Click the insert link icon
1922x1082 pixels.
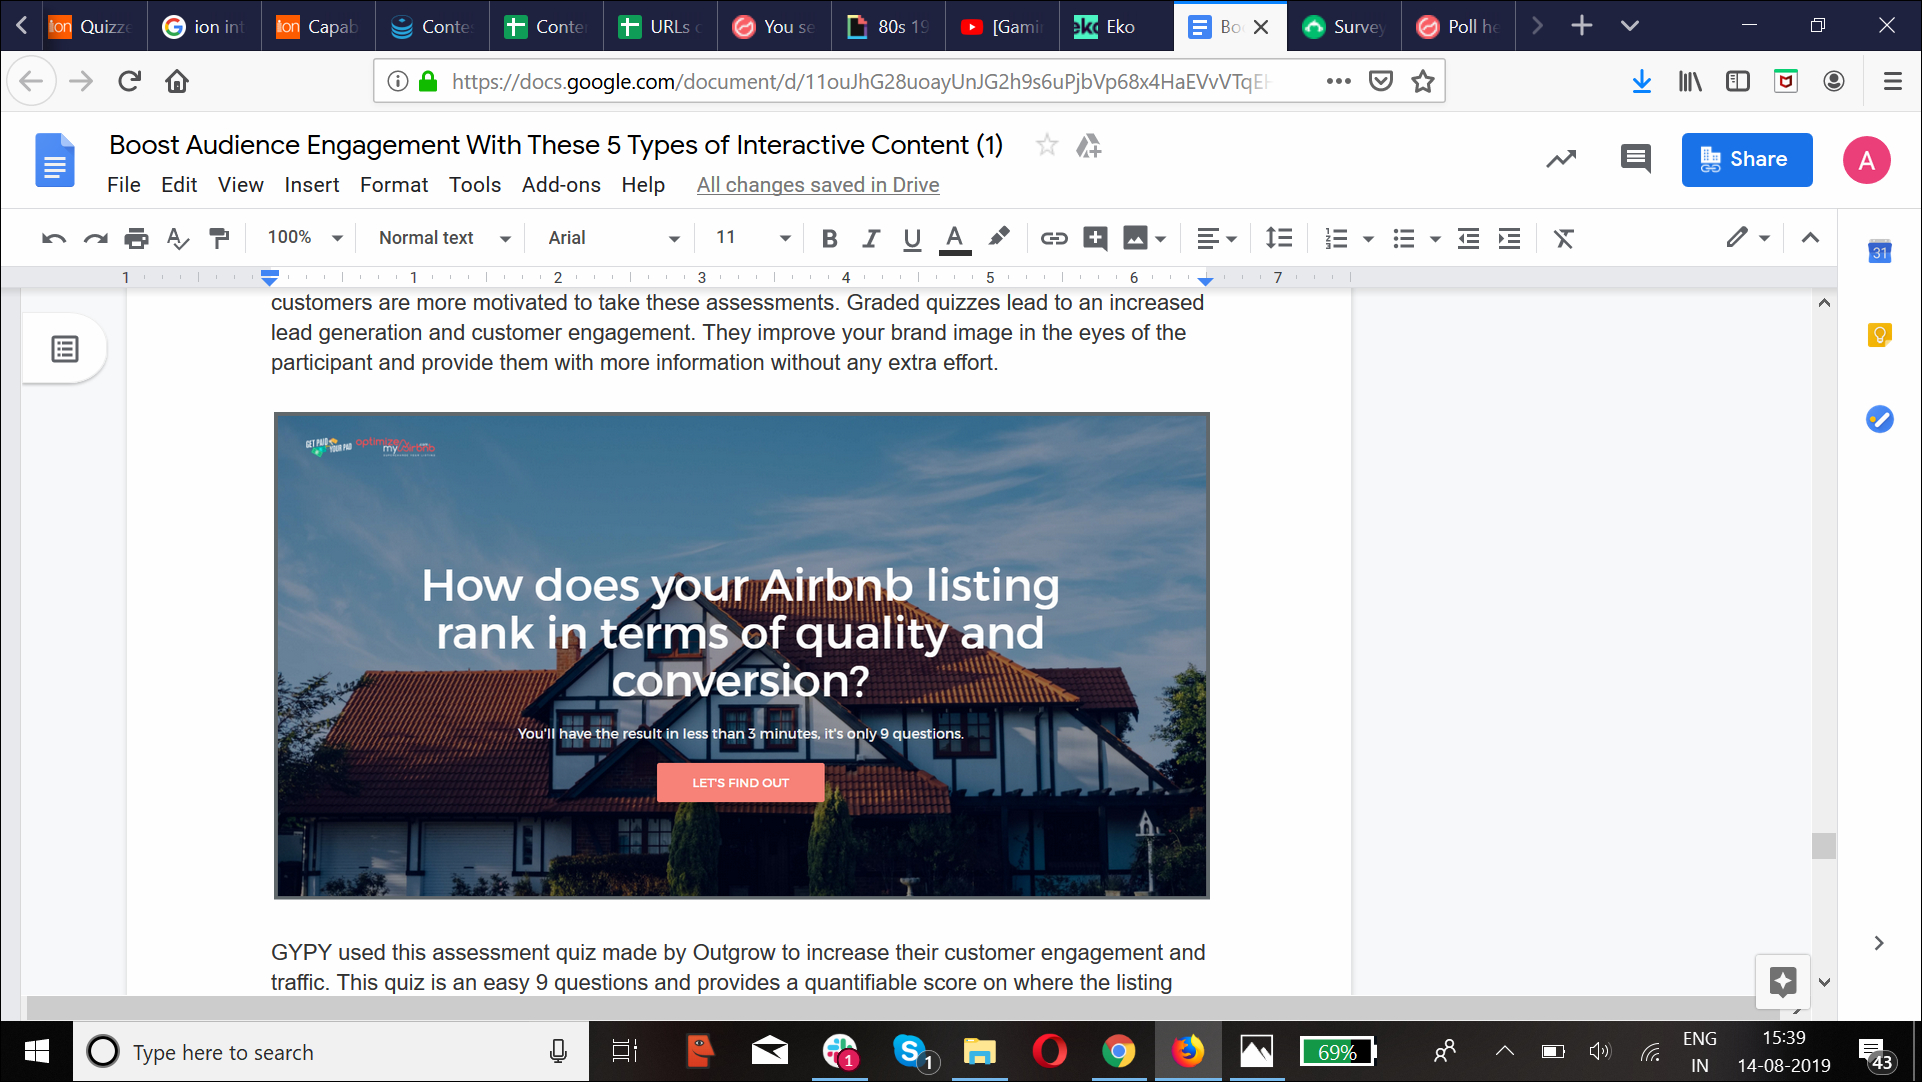click(x=1054, y=238)
